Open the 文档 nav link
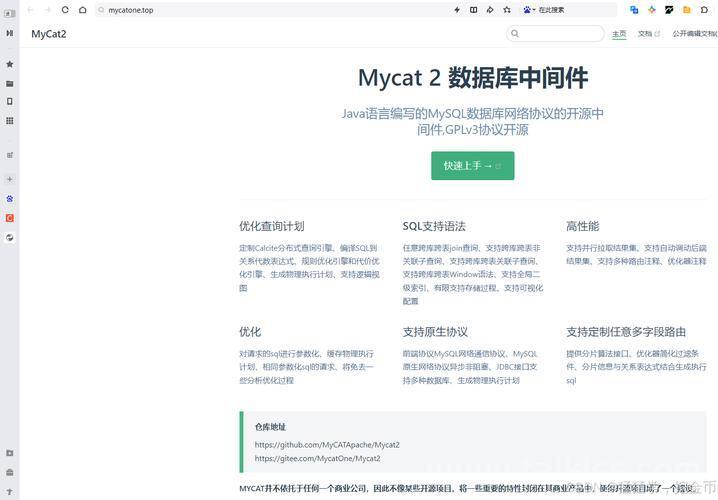 coord(648,34)
